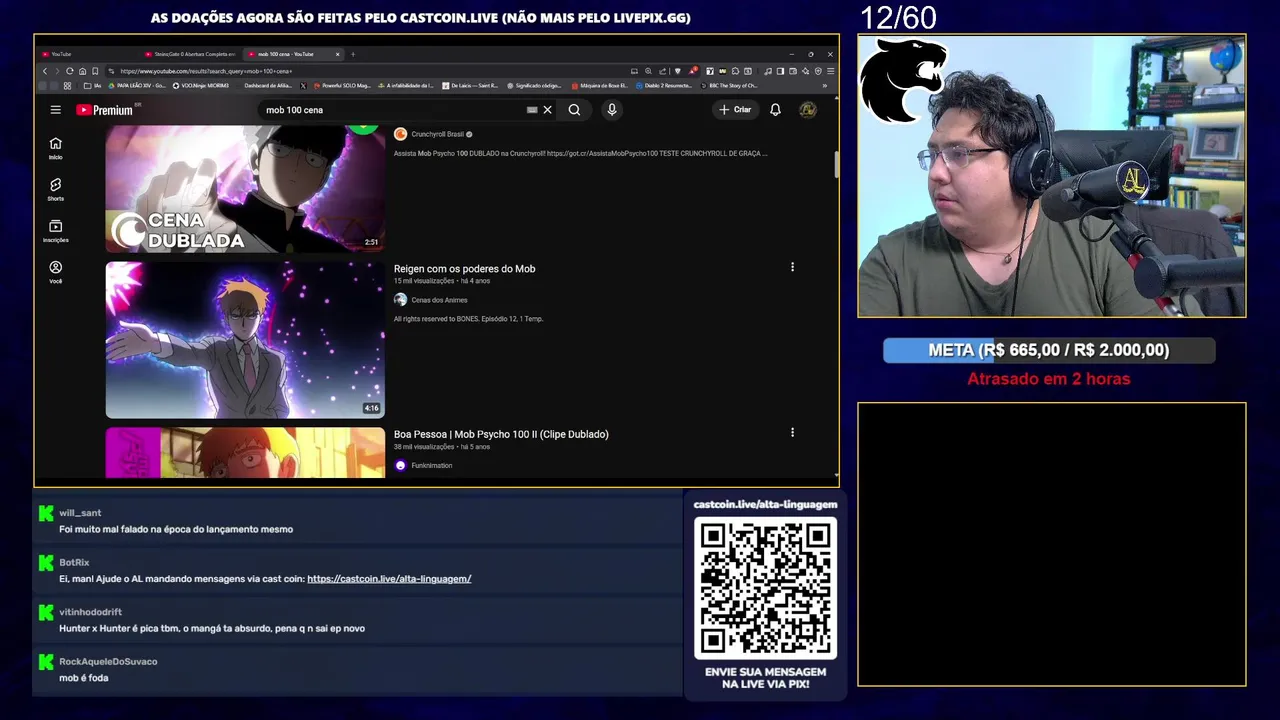Click the browser forward arrow
The image size is (1280, 720).
coord(57,71)
